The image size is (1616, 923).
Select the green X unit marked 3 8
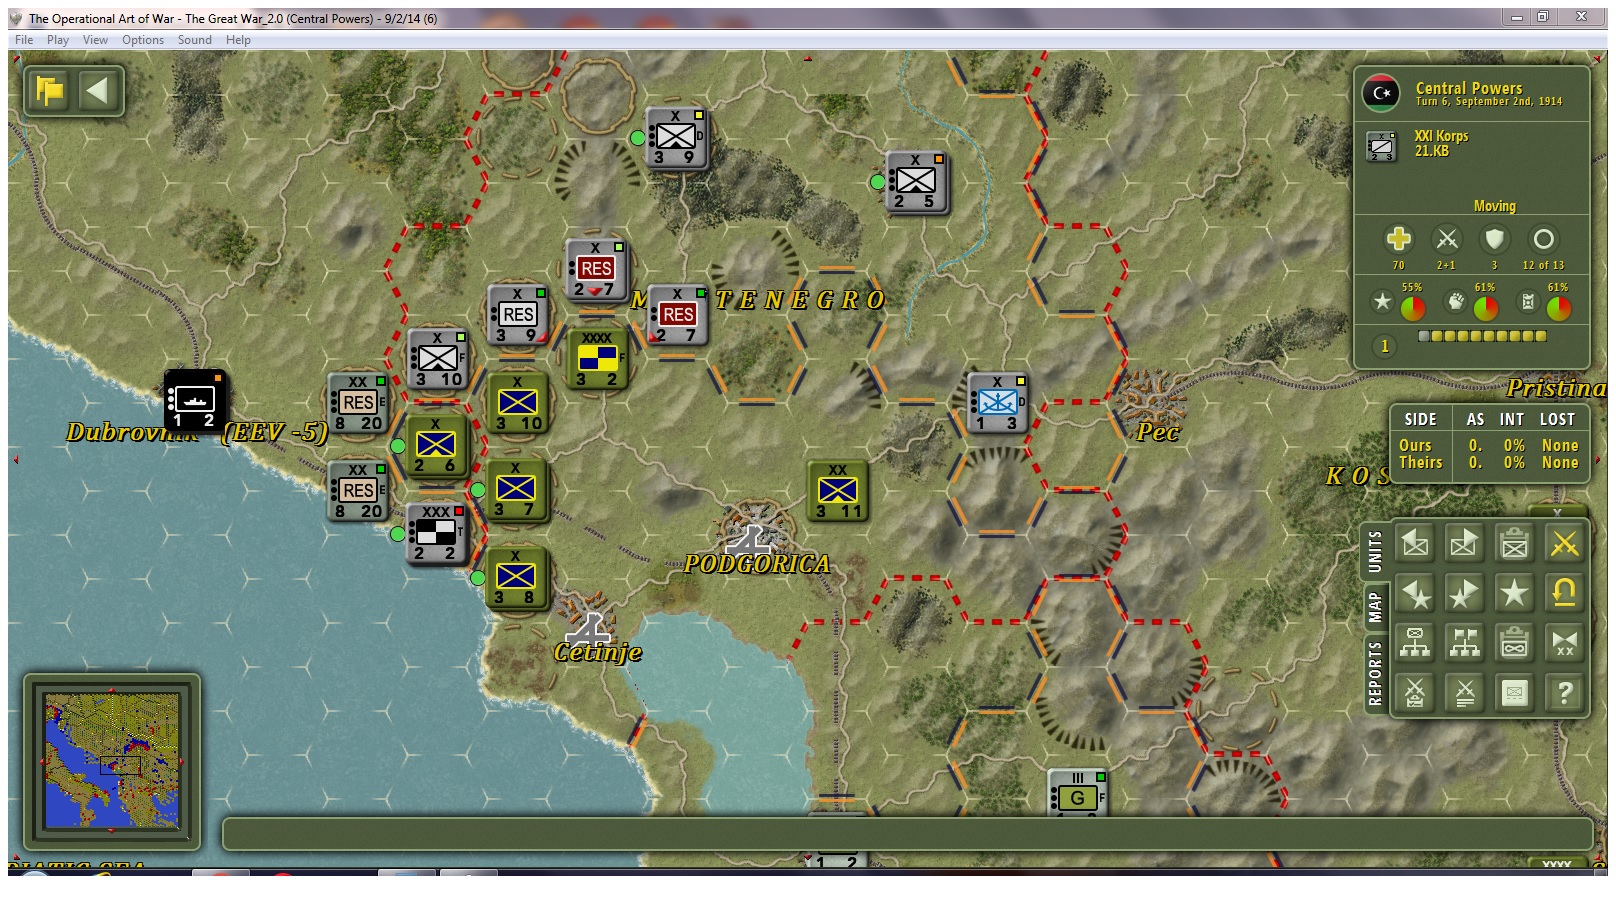pos(517,577)
